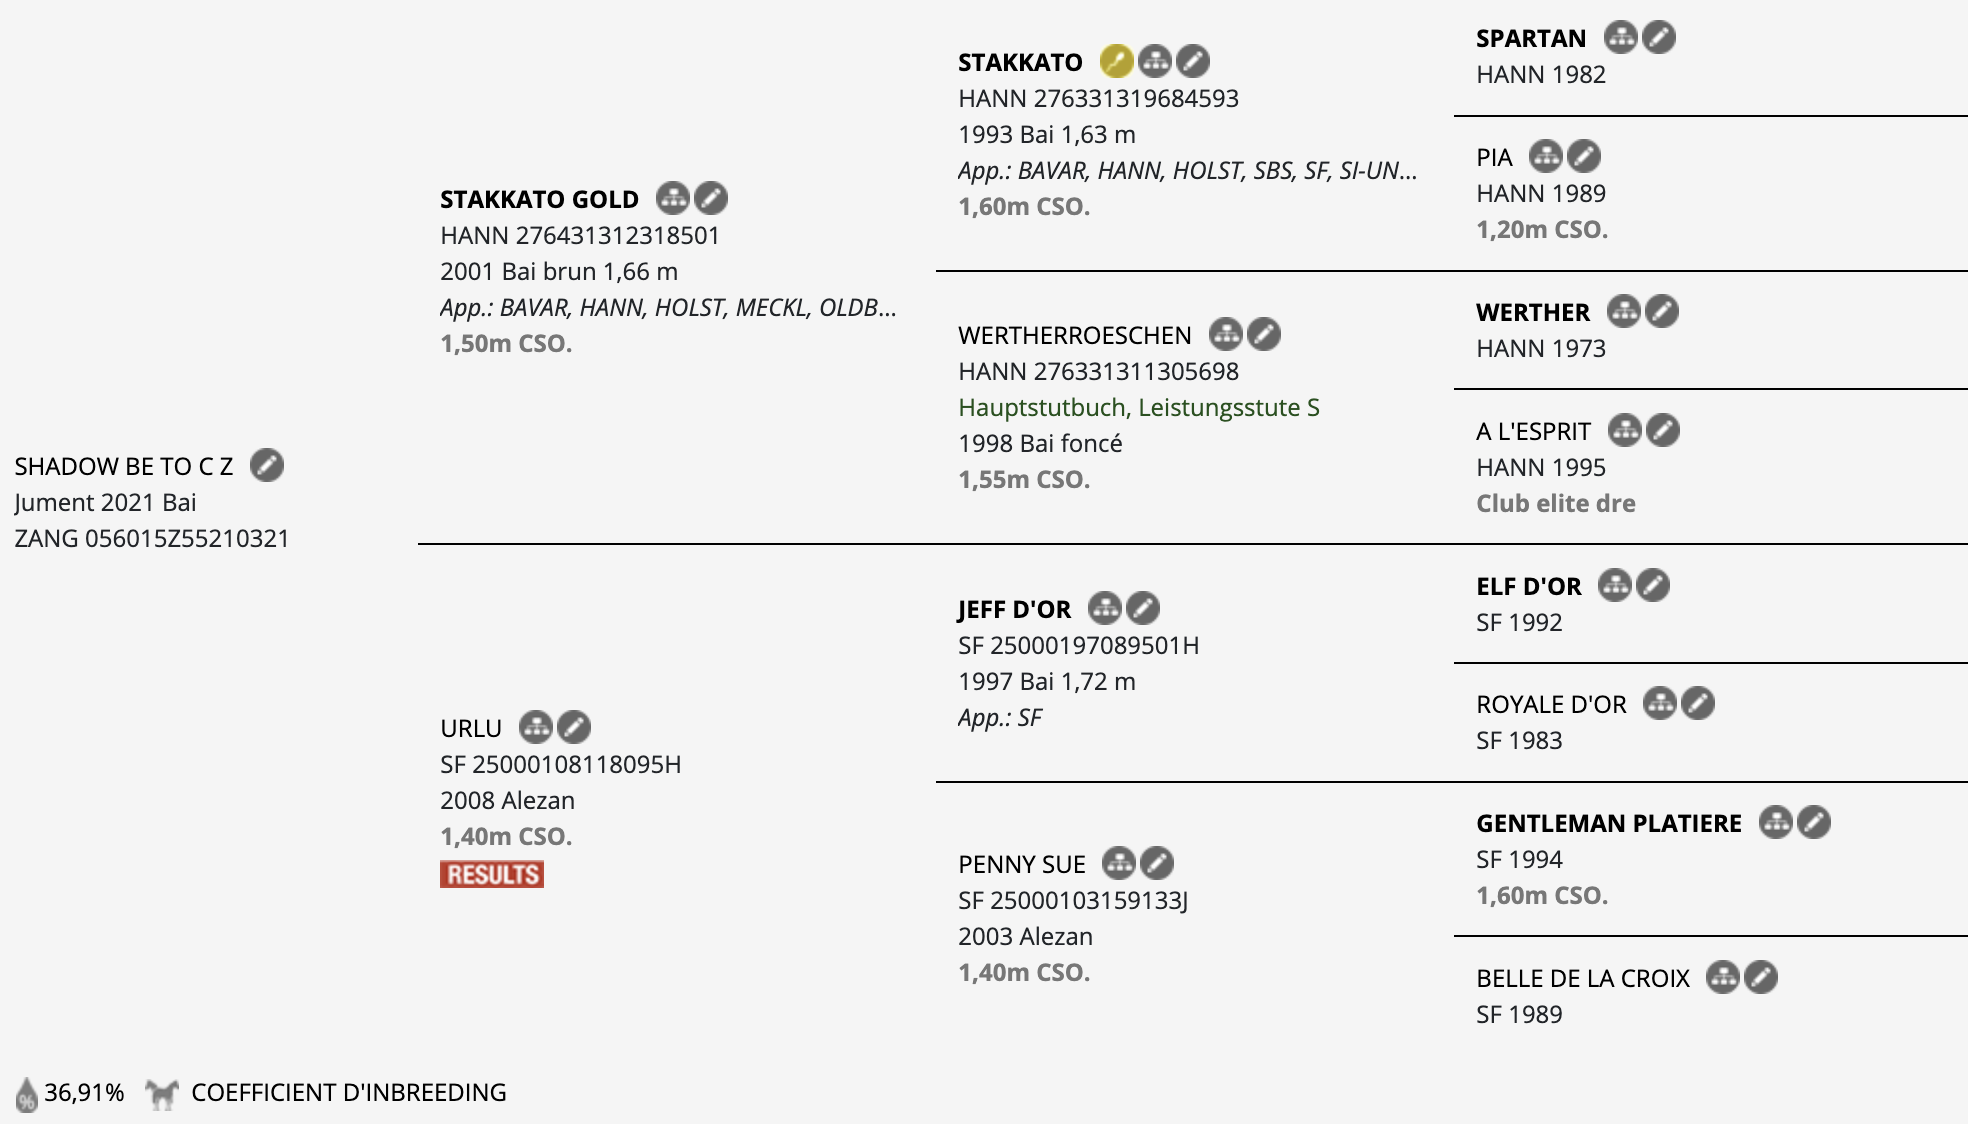Open pedigree tree icon for PIA

pos(1546,156)
